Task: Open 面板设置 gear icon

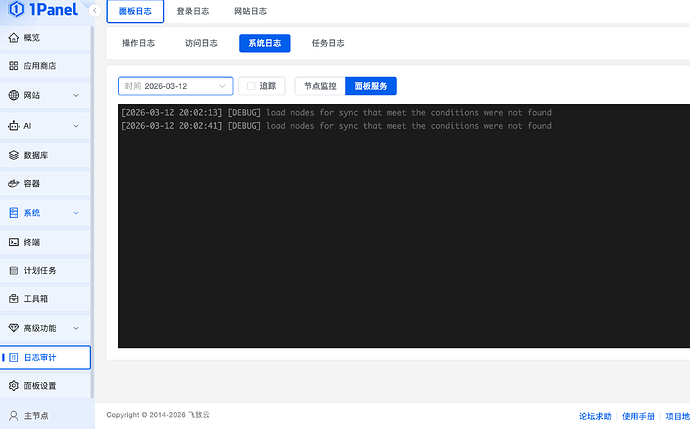Action: [x=13, y=386]
